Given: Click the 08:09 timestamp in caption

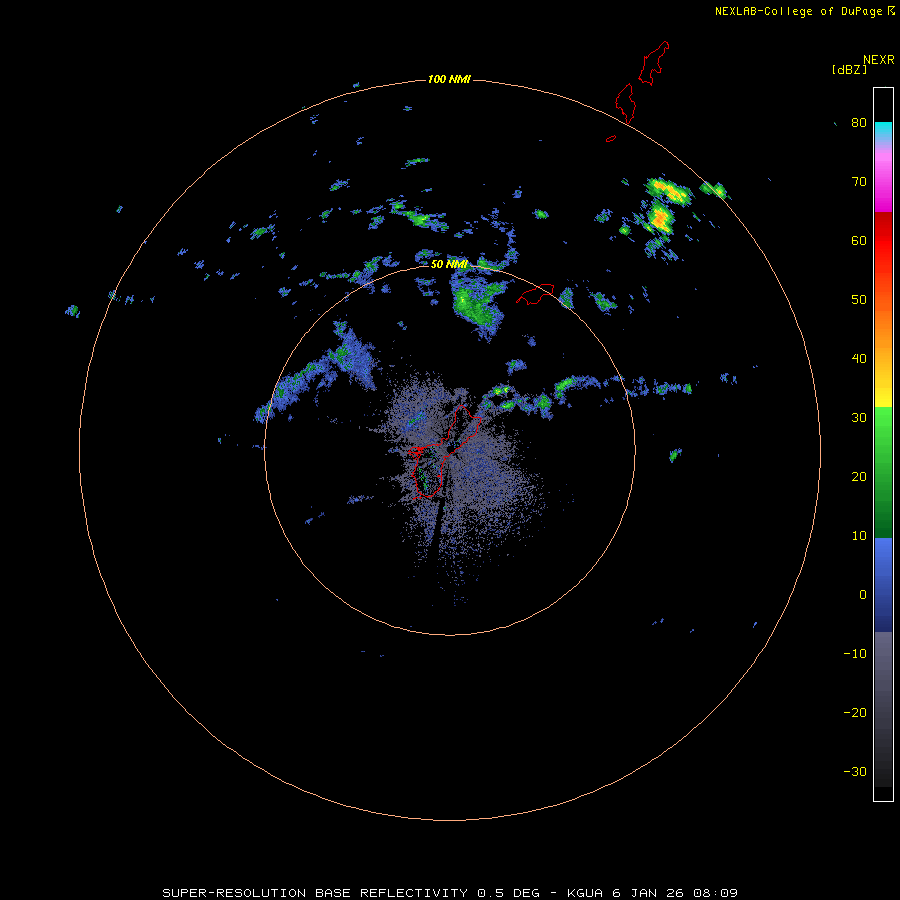Looking at the screenshot, I should click(x=715, y=893).
